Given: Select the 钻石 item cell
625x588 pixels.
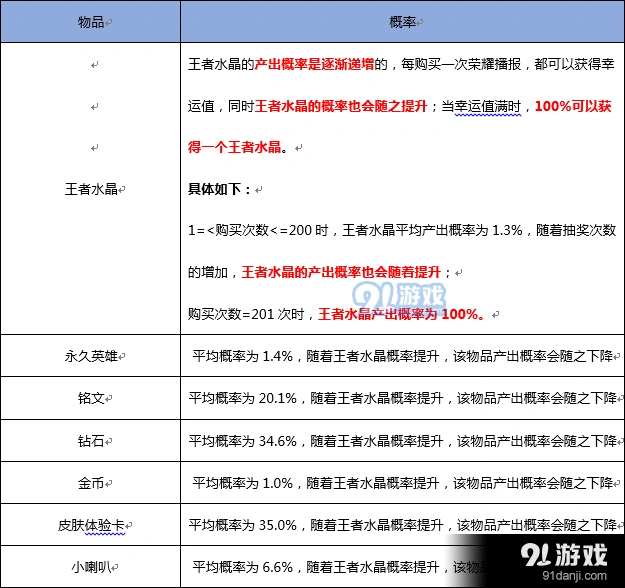Looking at the screenshot, I should tap(90, 441).
